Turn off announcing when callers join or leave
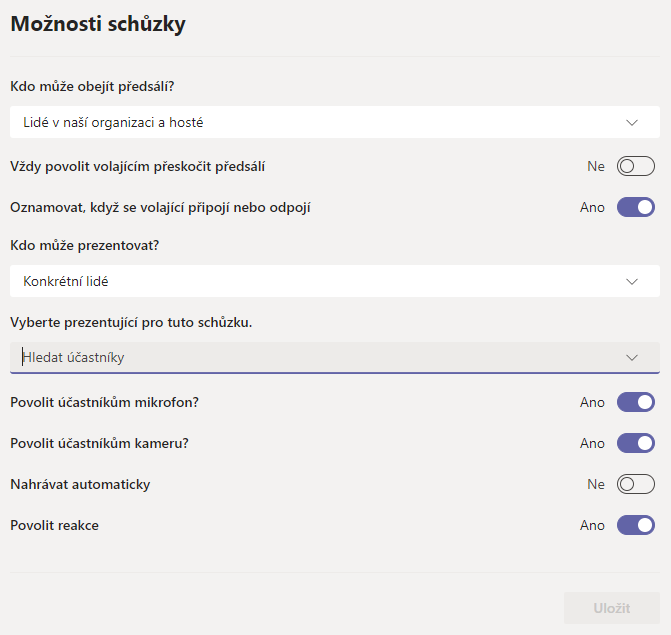 pos(635,208)
